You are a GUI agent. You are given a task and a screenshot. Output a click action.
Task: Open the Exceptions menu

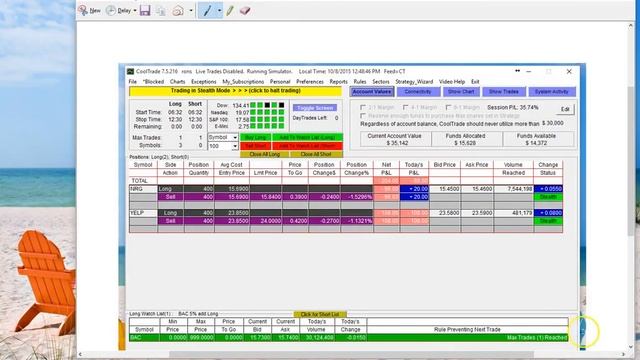[x=204, y=82]
